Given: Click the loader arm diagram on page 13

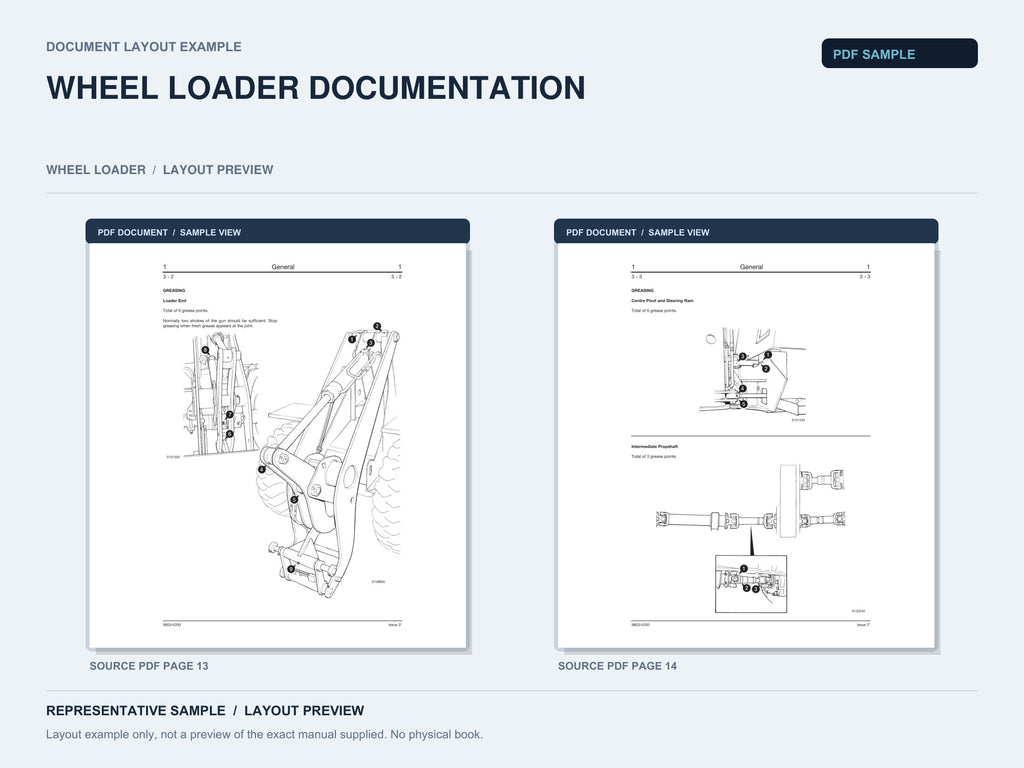Looking at the screenshot, I should coord(328,460).
